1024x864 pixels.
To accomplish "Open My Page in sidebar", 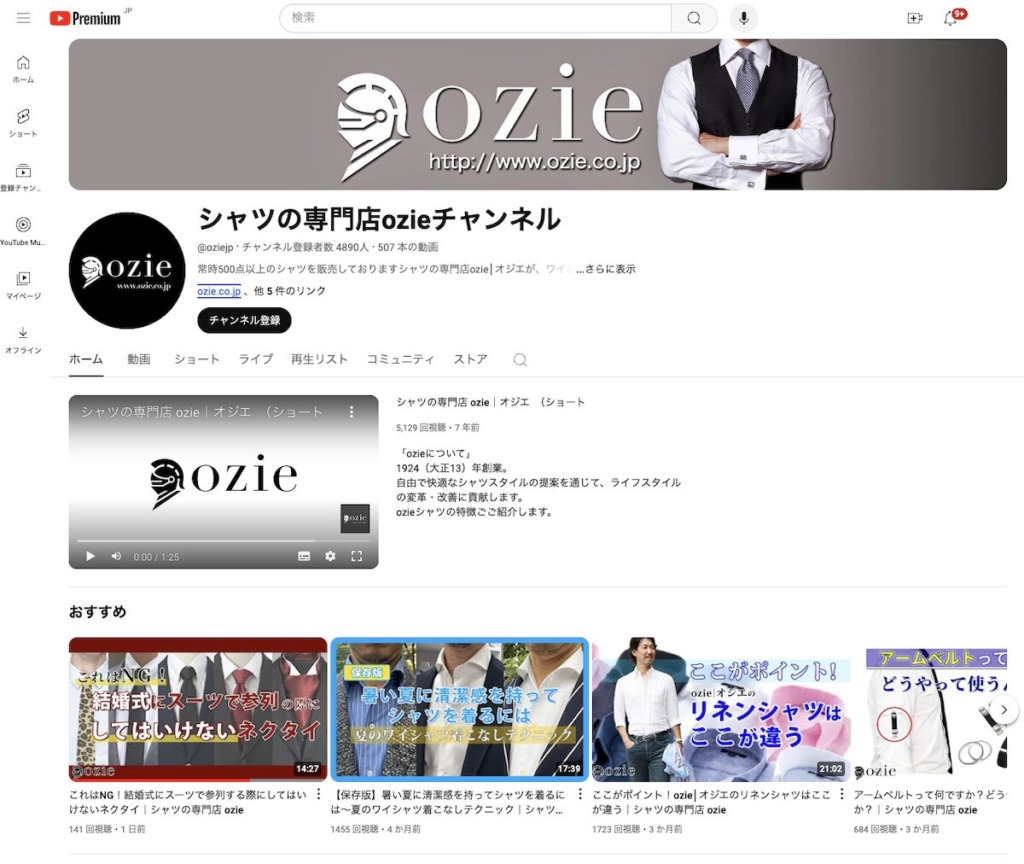I will tap(24, 286).
